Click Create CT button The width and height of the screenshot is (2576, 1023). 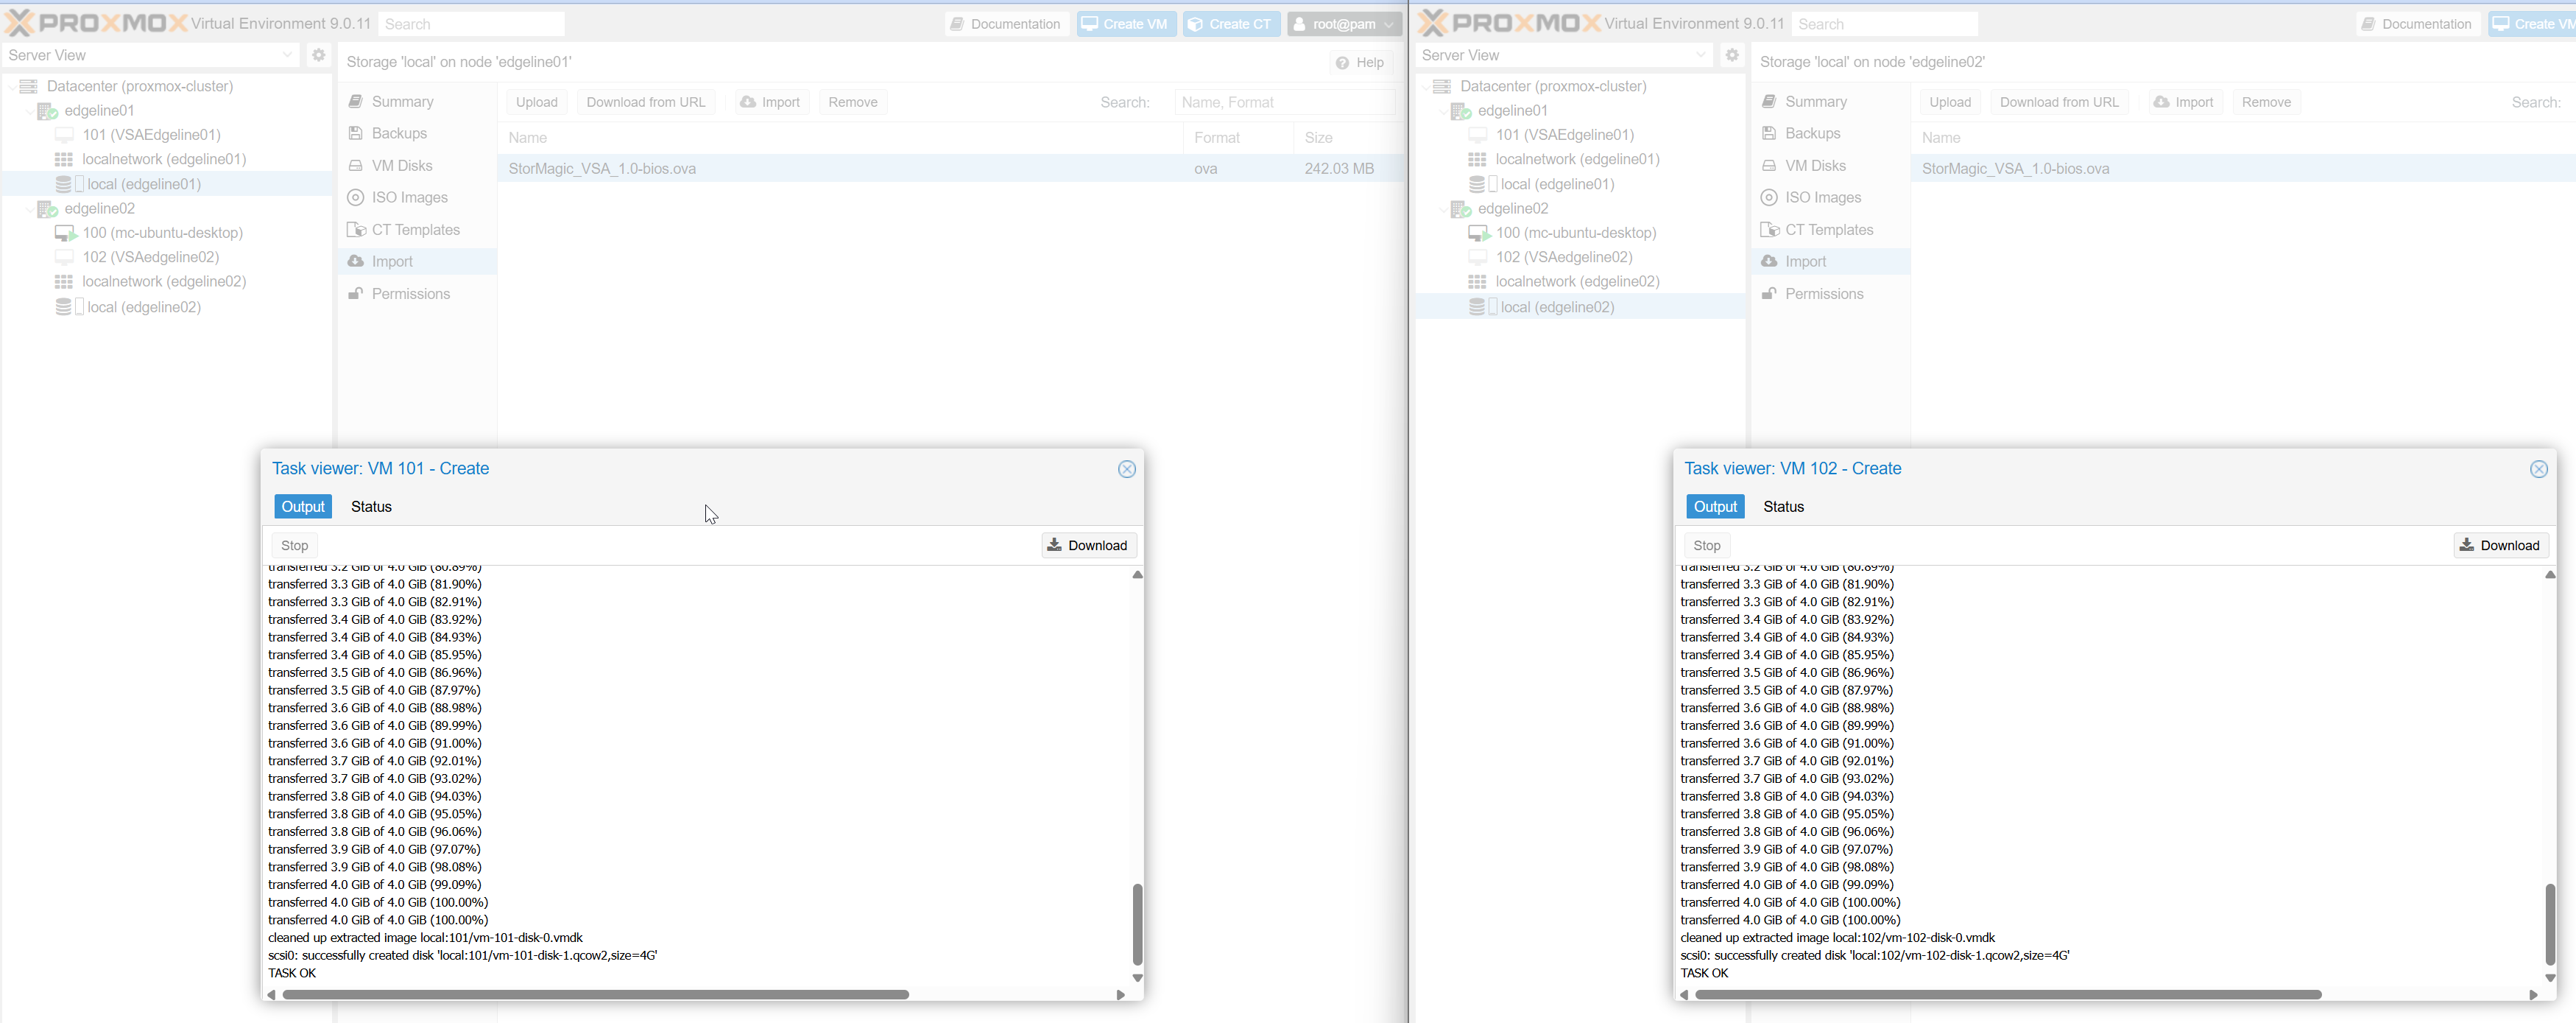(1231, 24)
